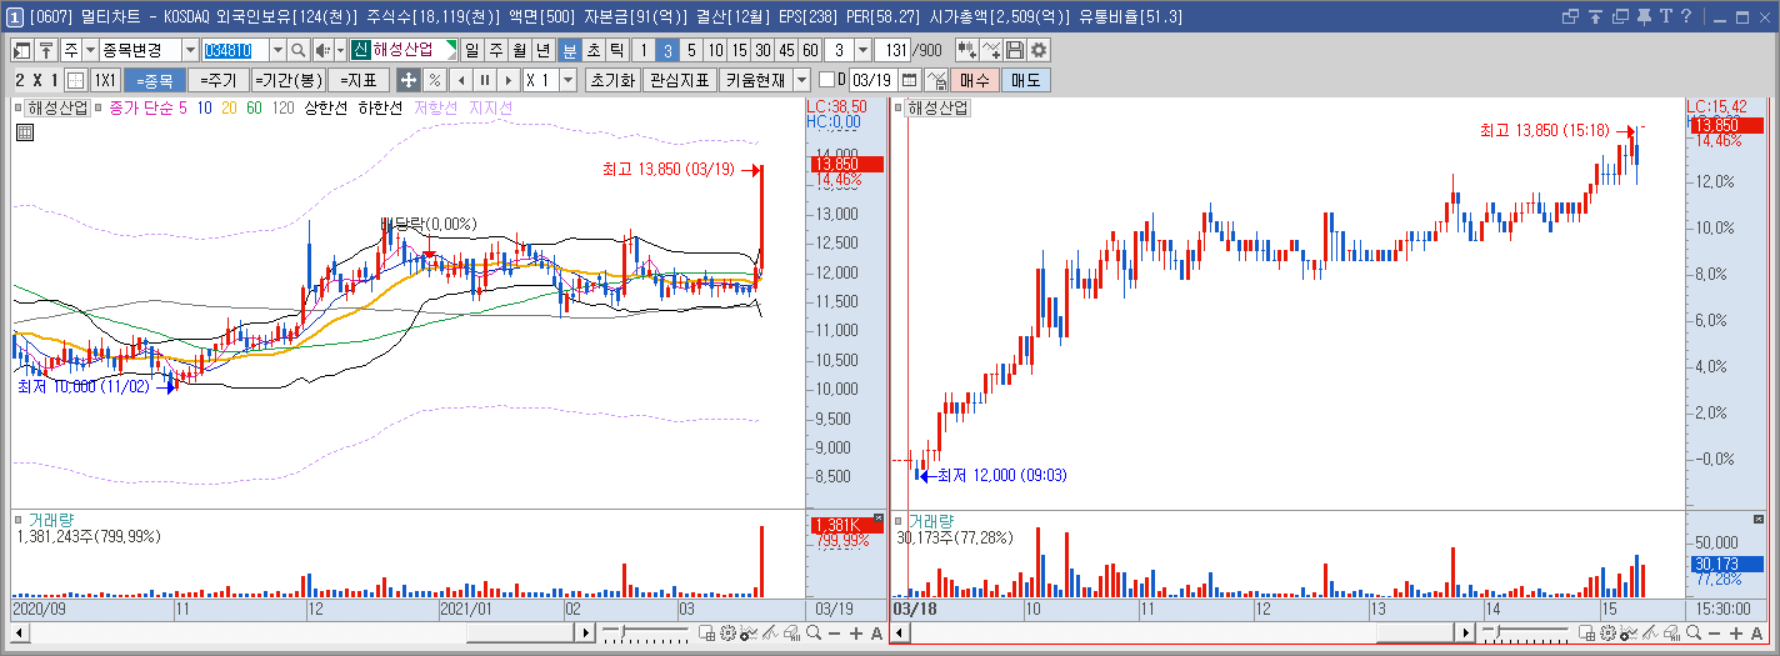Click the stock search magnifier icon
The width and height of the screenshot is (1780, 656).
pyautogui.click(x=297, y=50)
